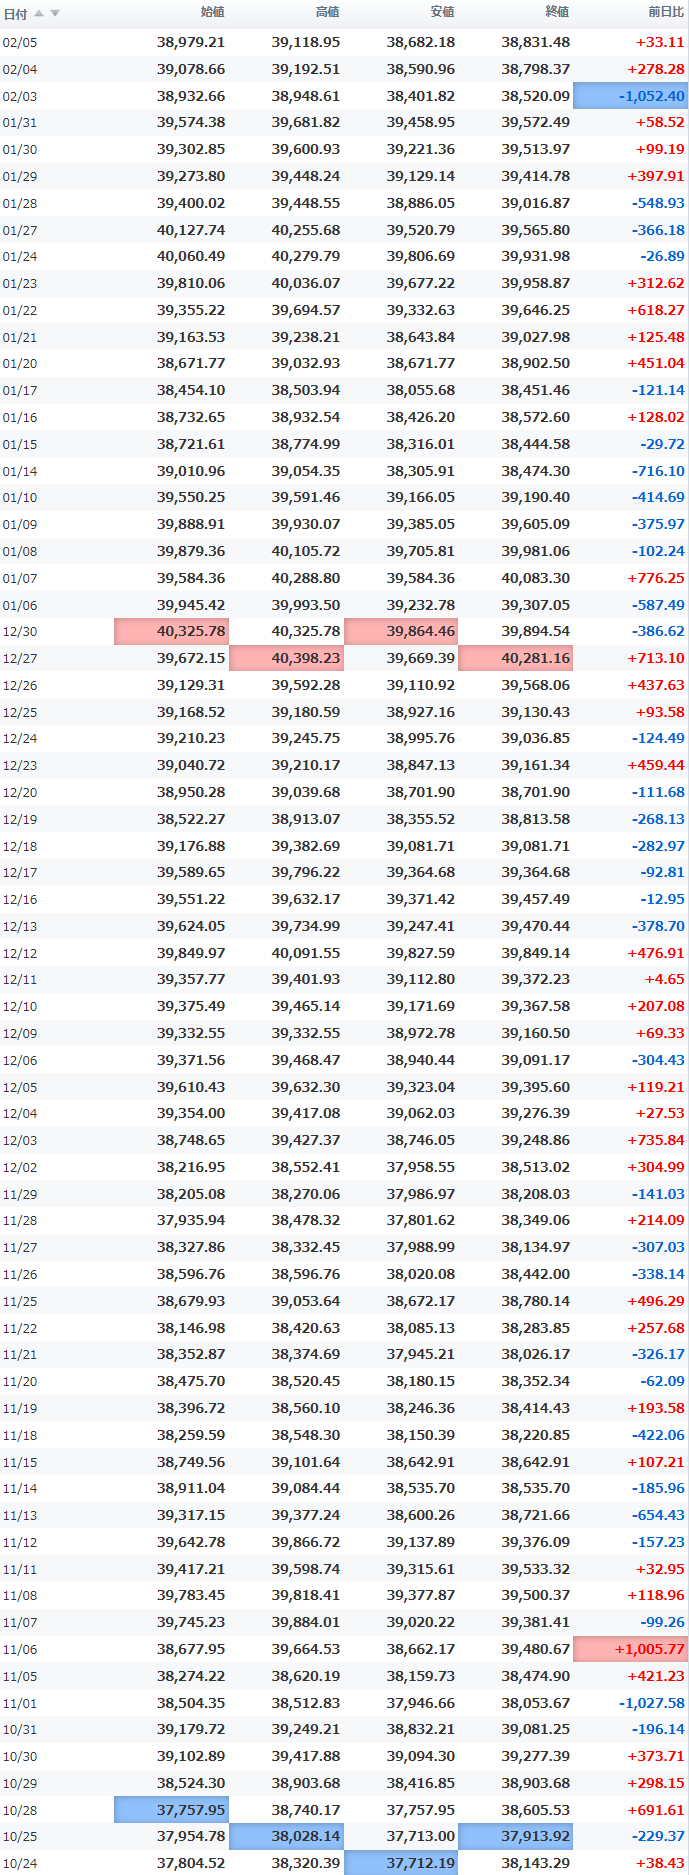The image size is (689, 1875).
Task: Click the opening price 37,935.94
Action: tap(191, 1220)
